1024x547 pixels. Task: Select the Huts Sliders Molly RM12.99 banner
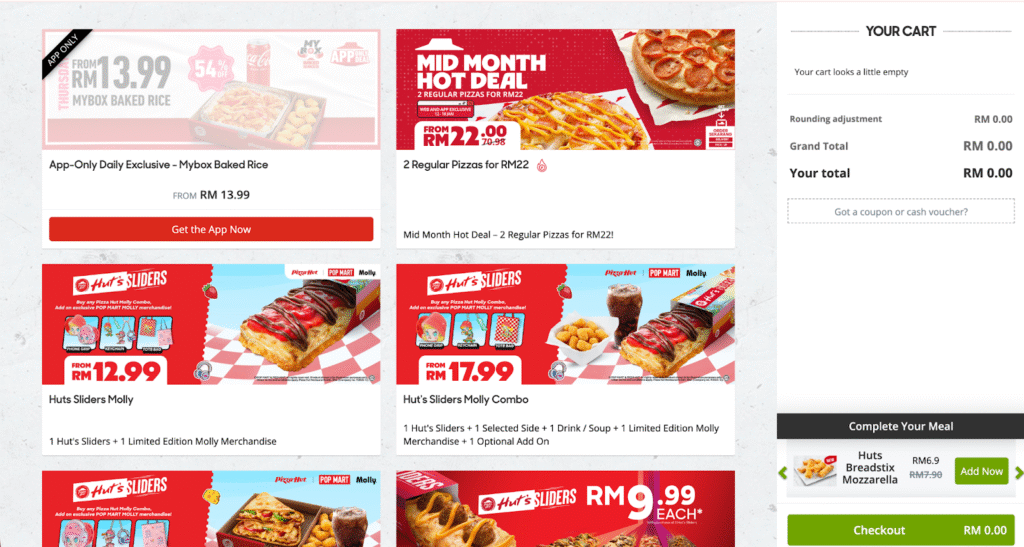(x=211, y=324)
